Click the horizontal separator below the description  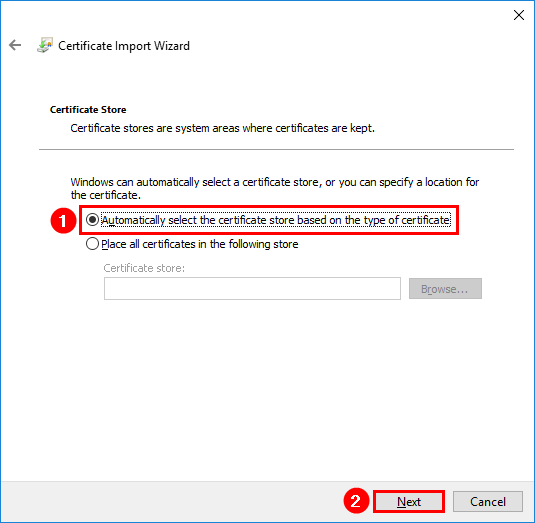point(276,149)
